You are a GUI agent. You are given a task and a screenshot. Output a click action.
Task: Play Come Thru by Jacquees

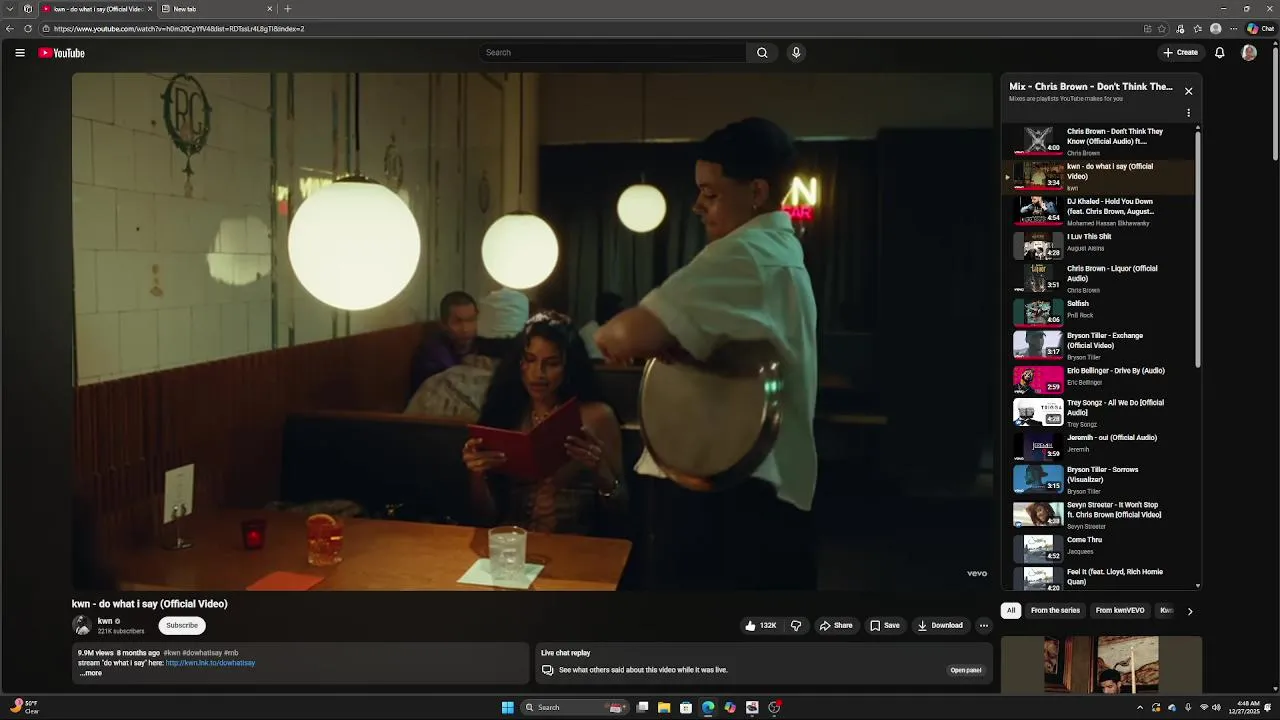pyautogui.click(x=1100, y=547)
